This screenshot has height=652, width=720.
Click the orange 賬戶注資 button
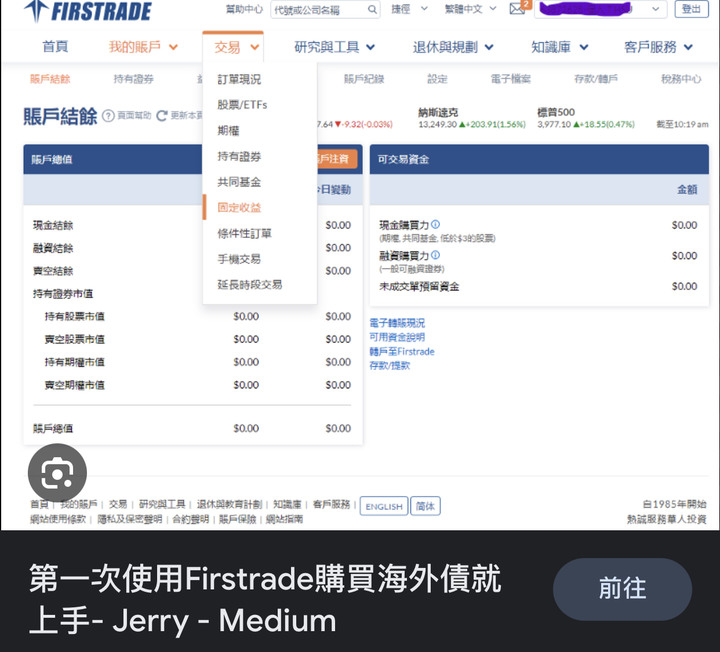(336, 159)
